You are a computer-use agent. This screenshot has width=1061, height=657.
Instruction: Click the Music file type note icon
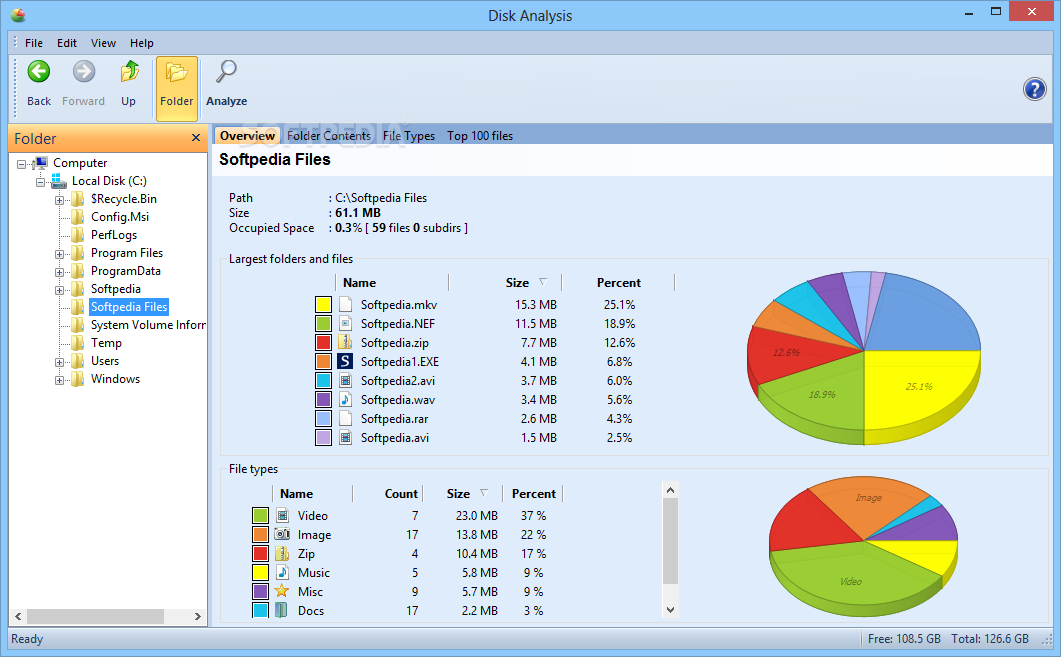click(x=282, y=572)
